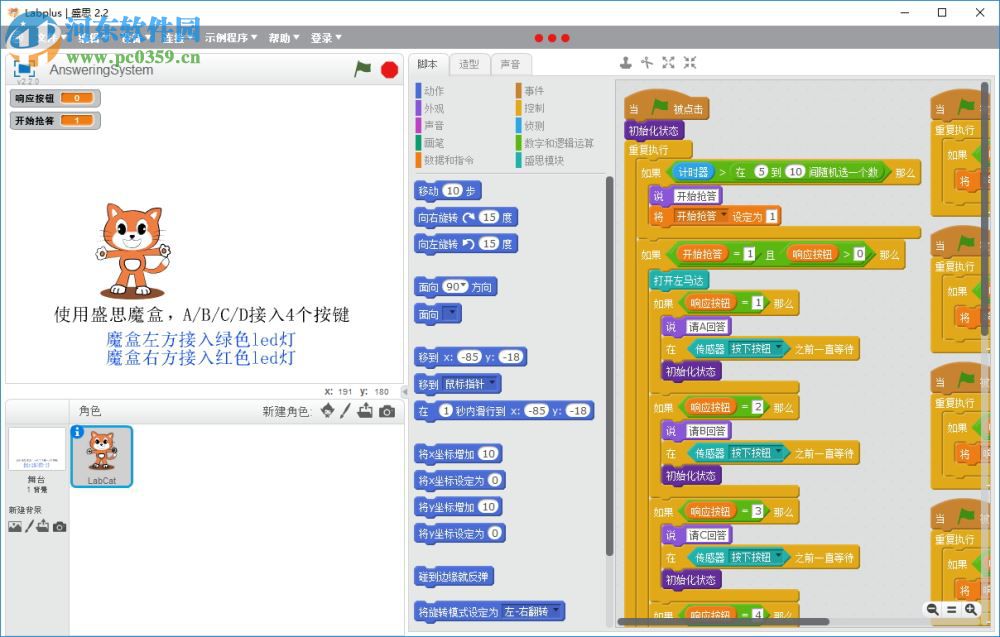The width and height of the screenshot is (1000, 637).
Task: Select the stamp duplicate tool
Action: [626, 62]
